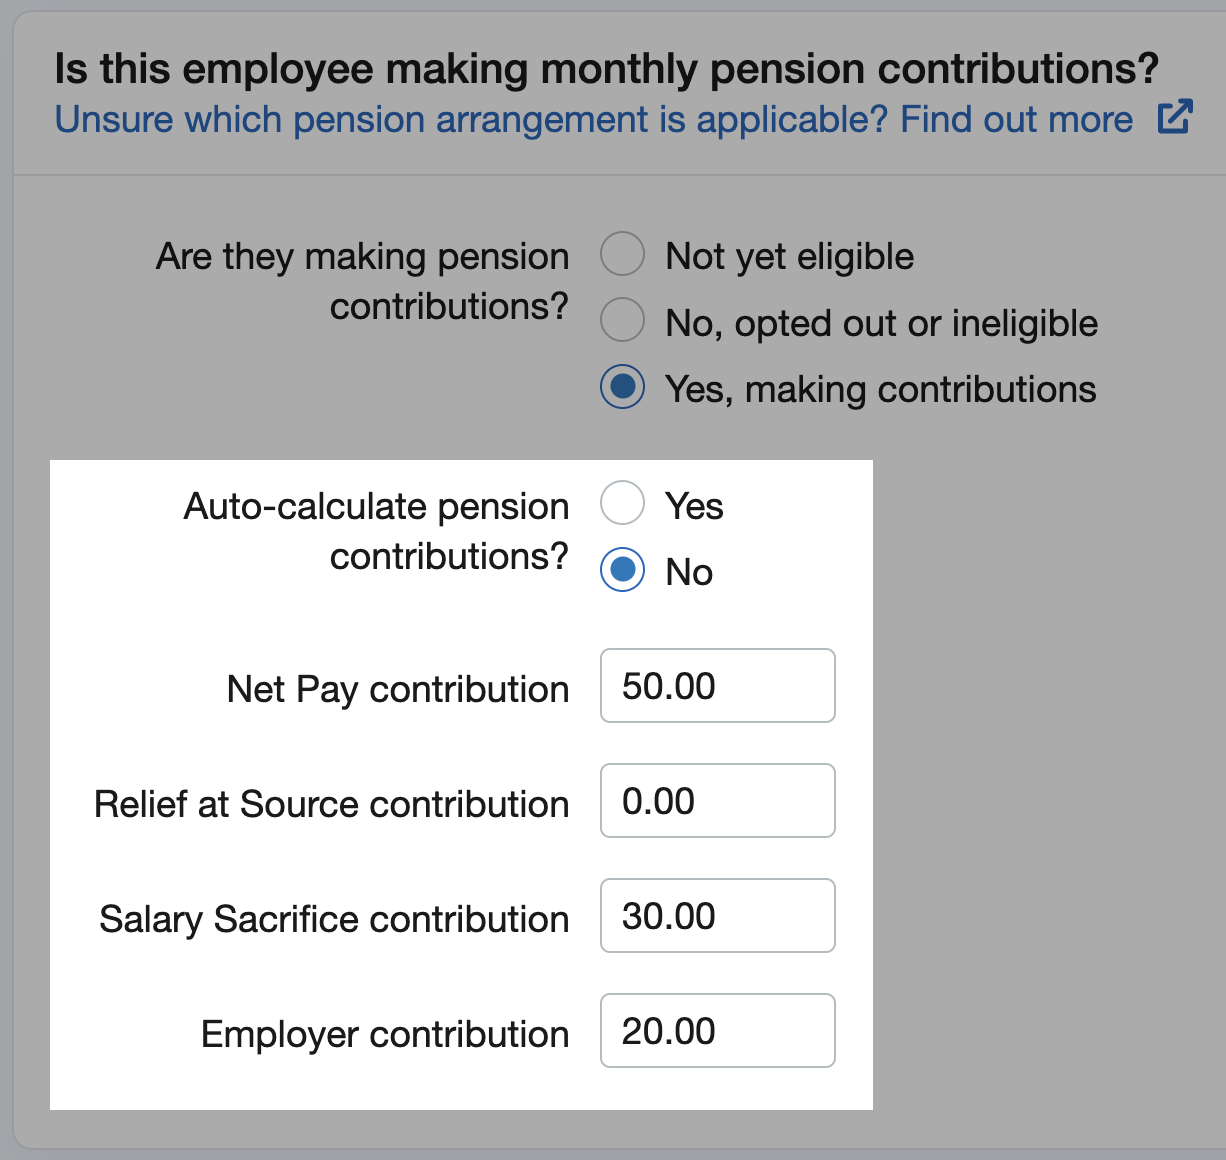This screenshot has width=1226, height=1160.
Task: Click the Relief at Source contribution field
Action: [717, 800]
